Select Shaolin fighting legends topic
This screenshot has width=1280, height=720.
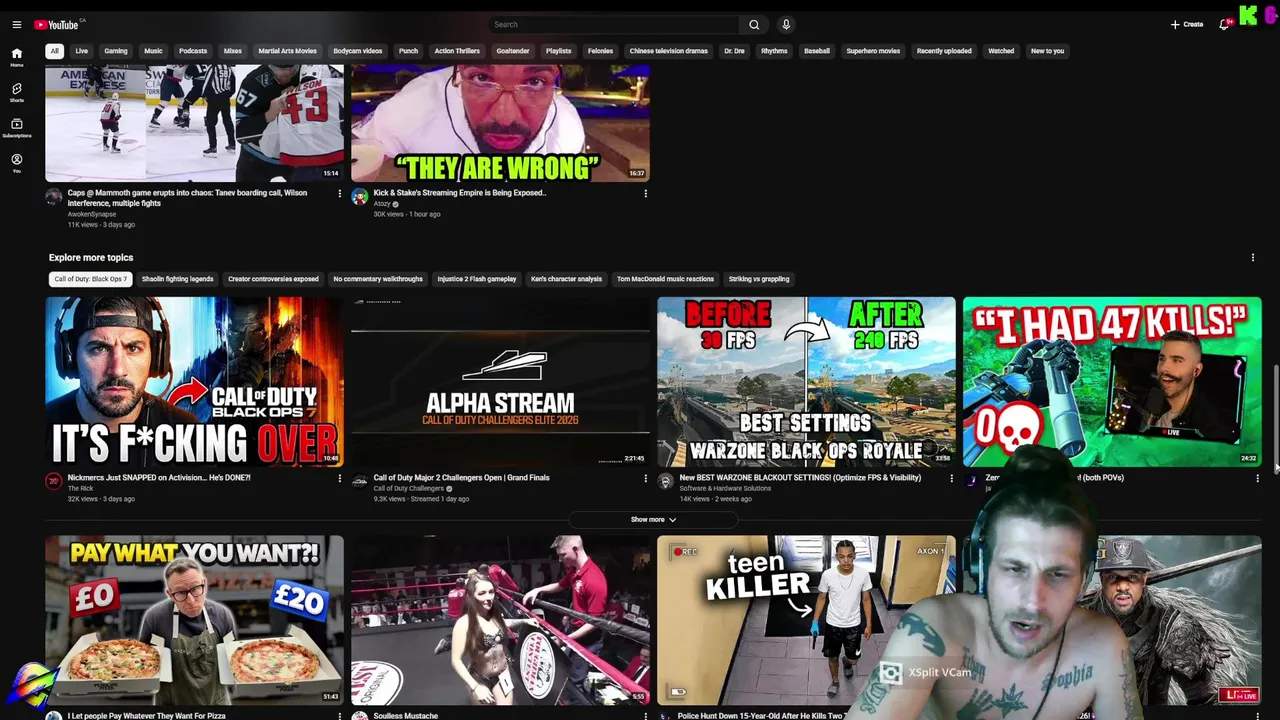(177, 279)
